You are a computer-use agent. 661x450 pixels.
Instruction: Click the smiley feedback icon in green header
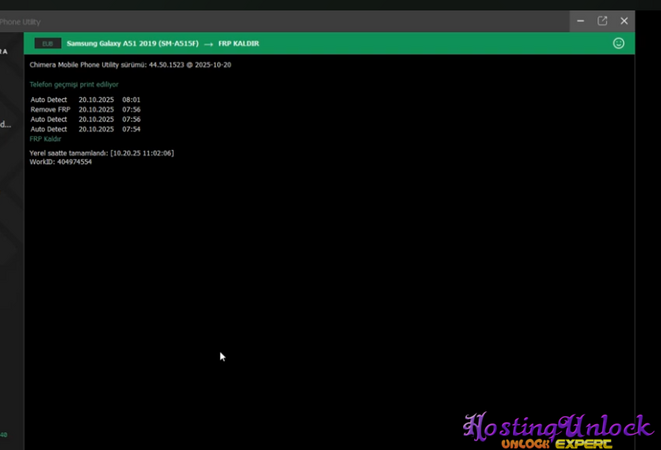(x=619, y=43)
